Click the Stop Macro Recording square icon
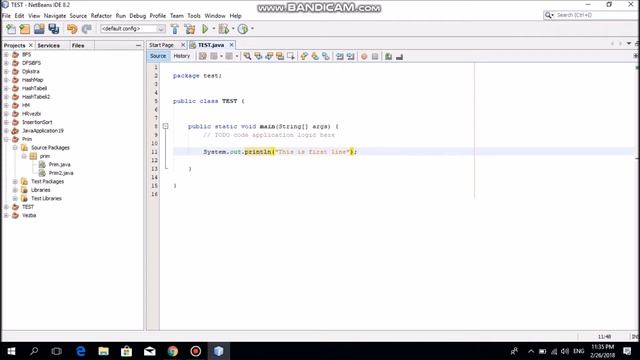 [x=375, y=56]
